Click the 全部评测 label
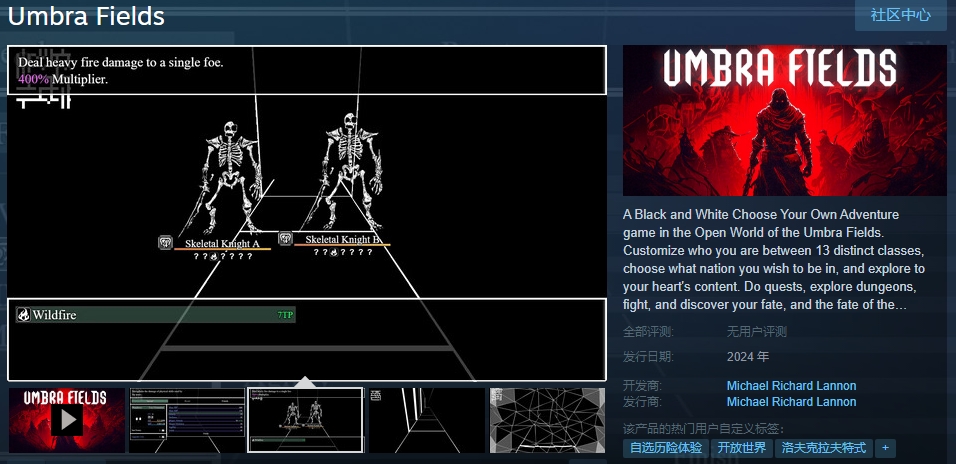This screenshot has height=464, width=956. coord(648,332)
